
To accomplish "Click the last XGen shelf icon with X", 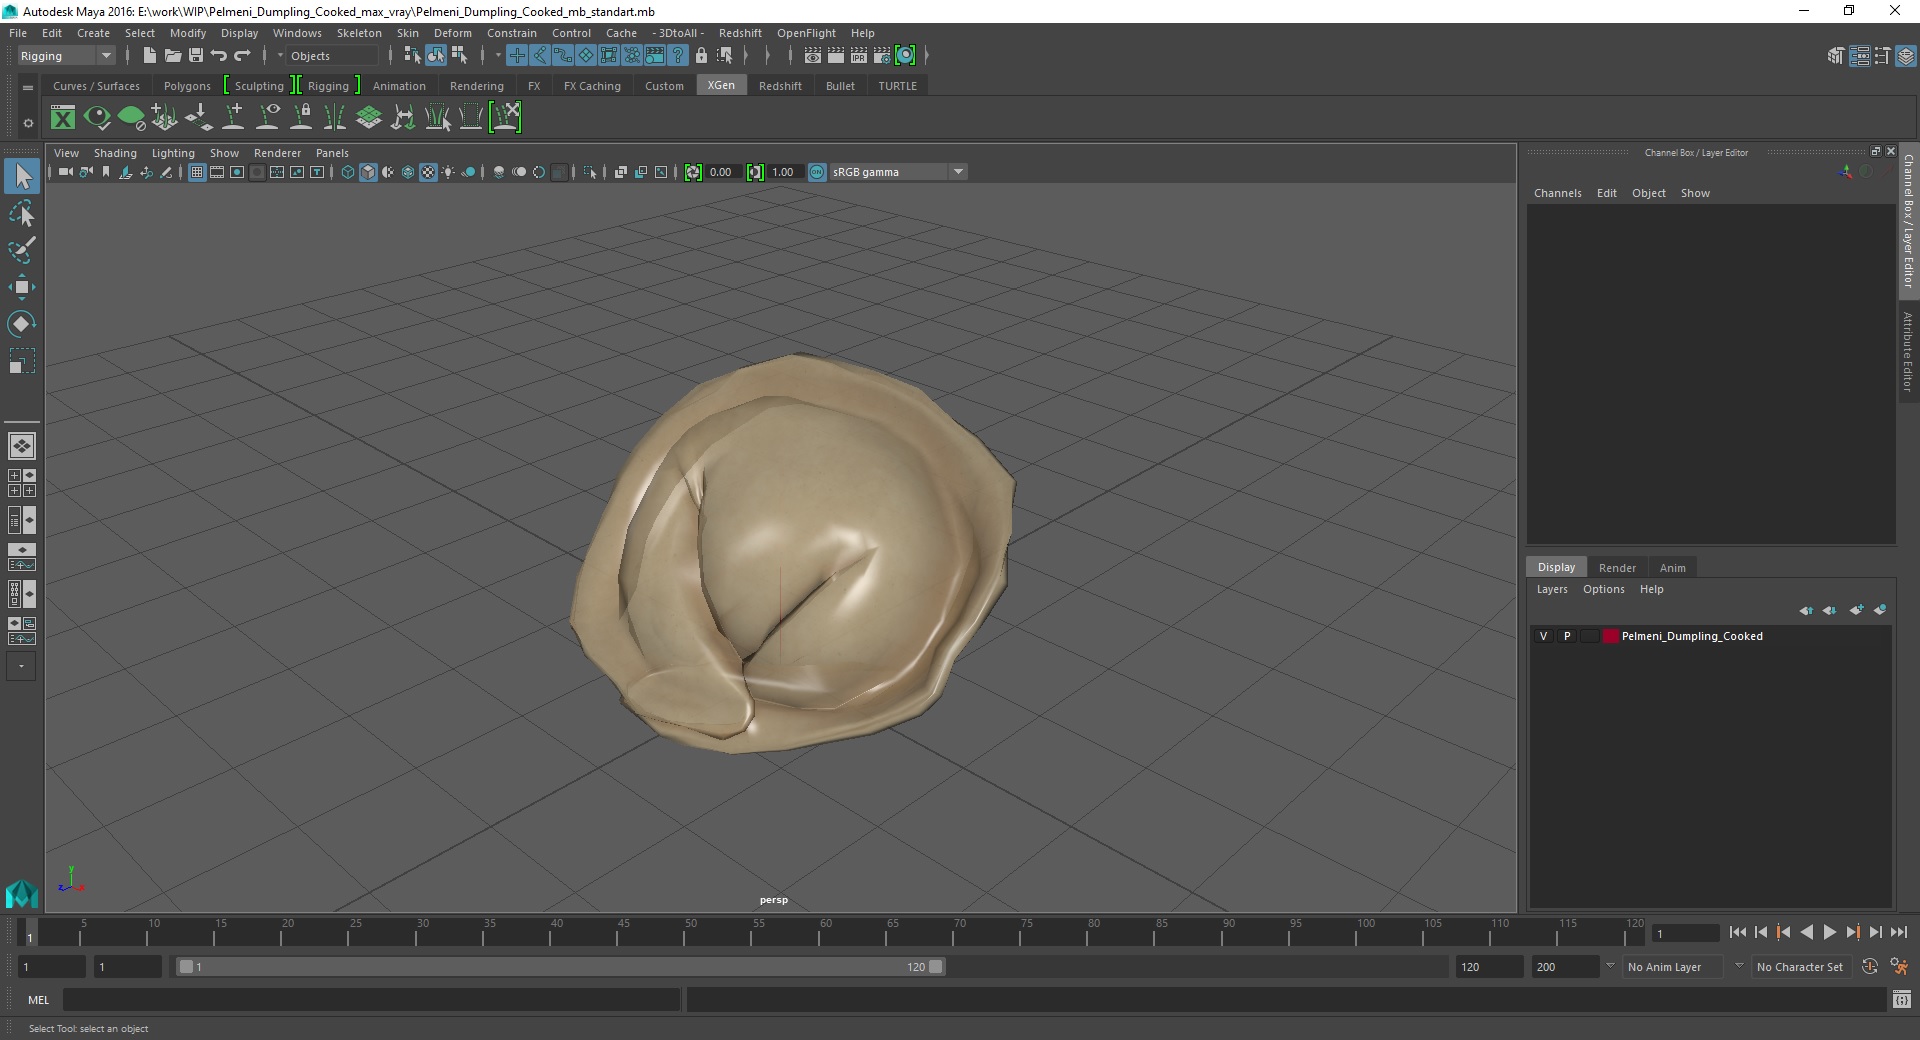I will click(x=506, y=118).
